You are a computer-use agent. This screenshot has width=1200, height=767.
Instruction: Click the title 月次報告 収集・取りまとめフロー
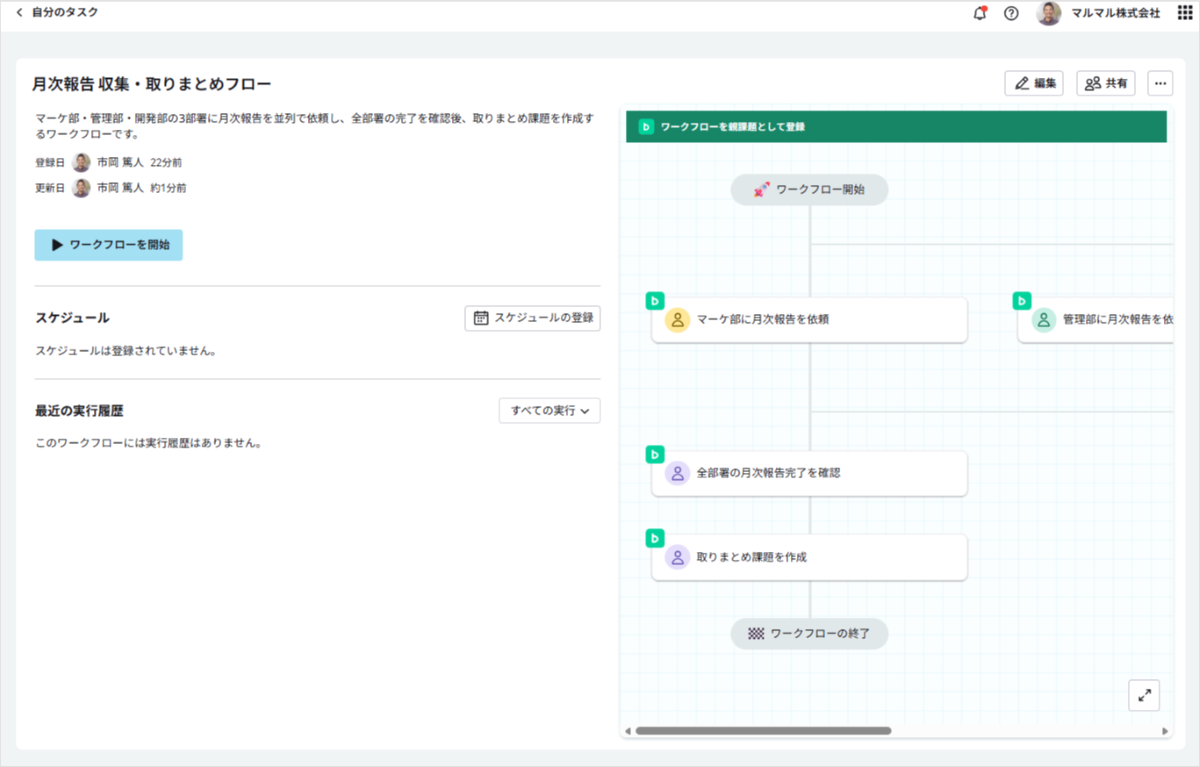point(152,84)
